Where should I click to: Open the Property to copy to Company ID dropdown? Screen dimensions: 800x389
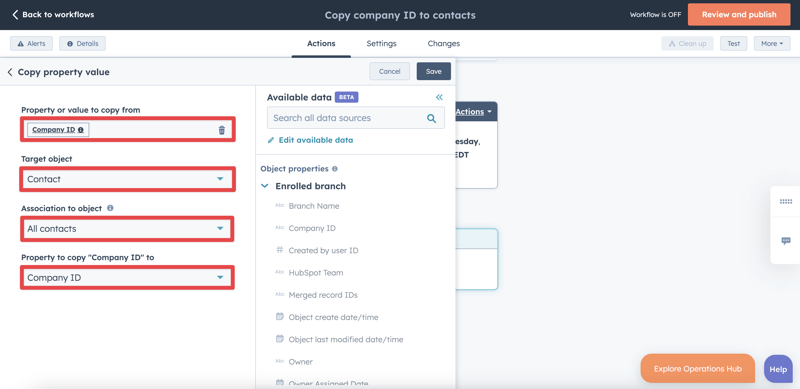127,278
